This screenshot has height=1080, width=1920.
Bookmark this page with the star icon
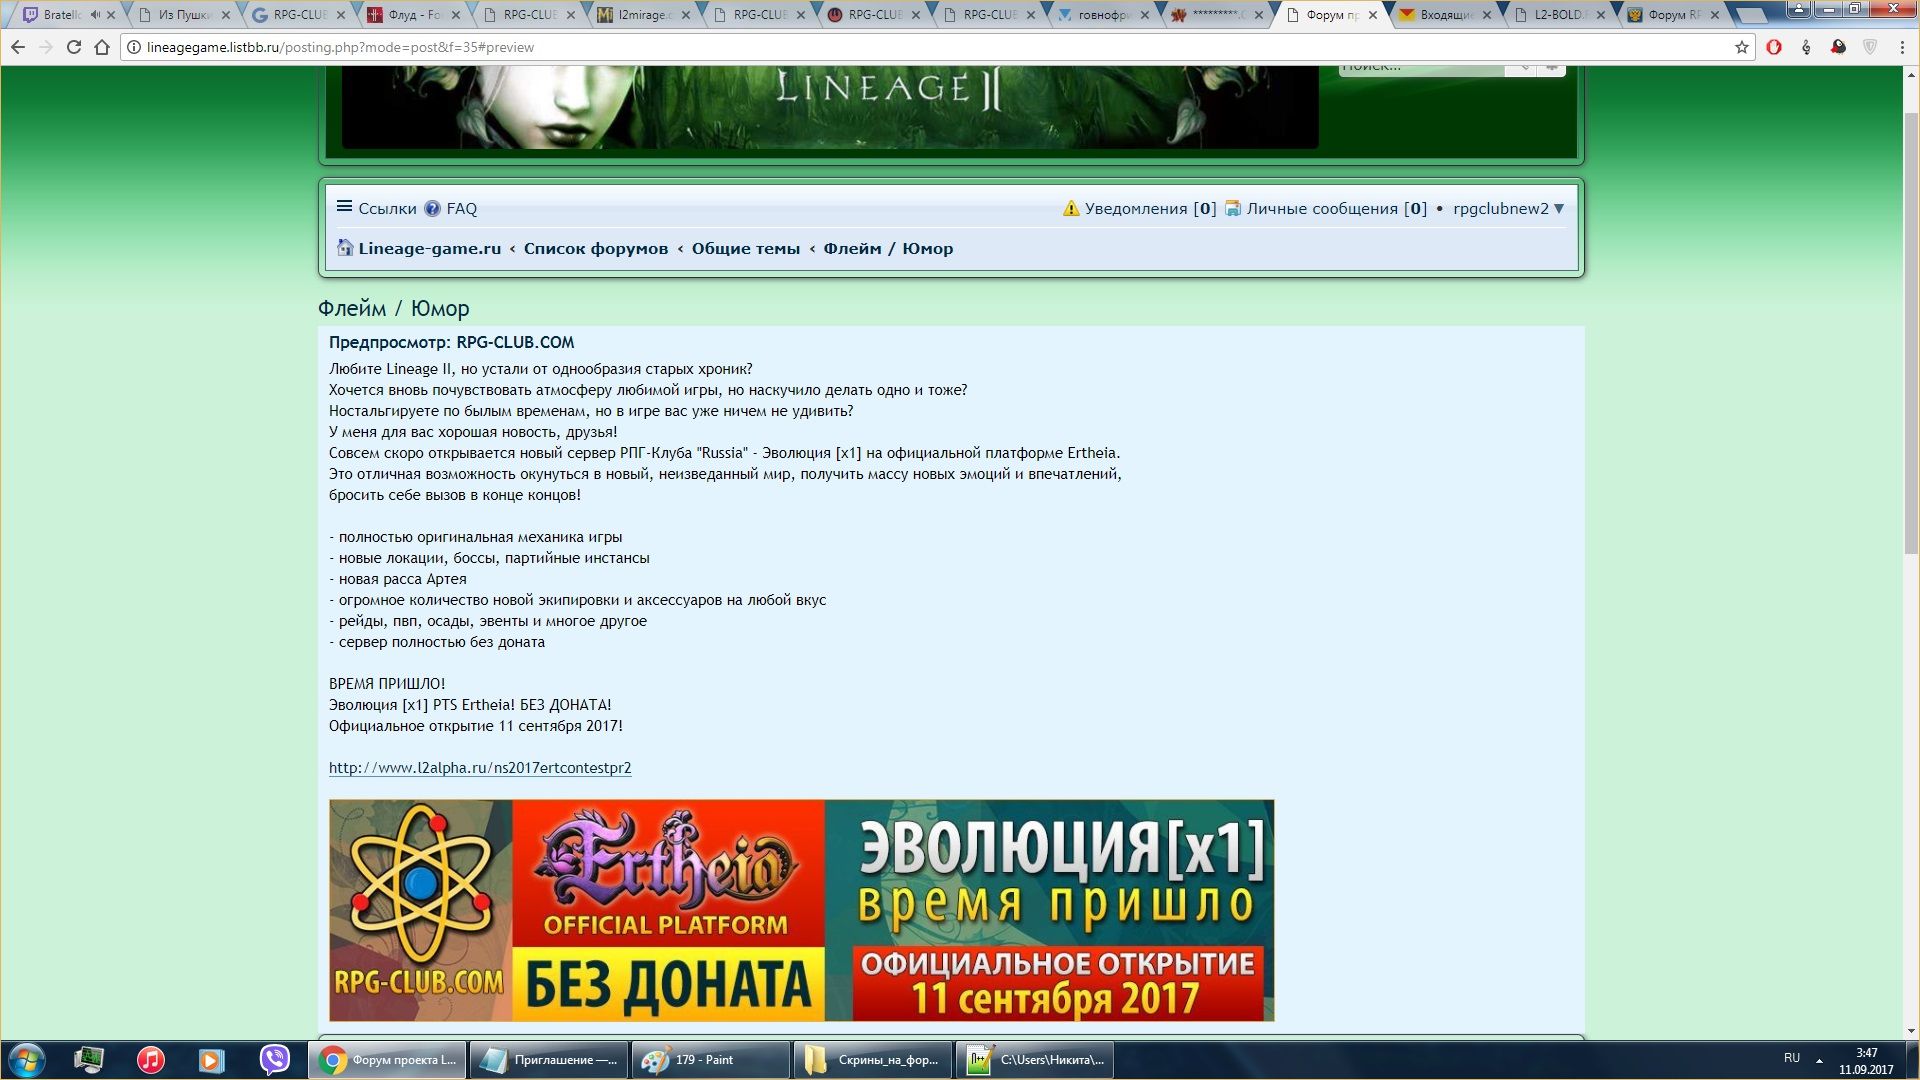click(x=1742, y=47)
